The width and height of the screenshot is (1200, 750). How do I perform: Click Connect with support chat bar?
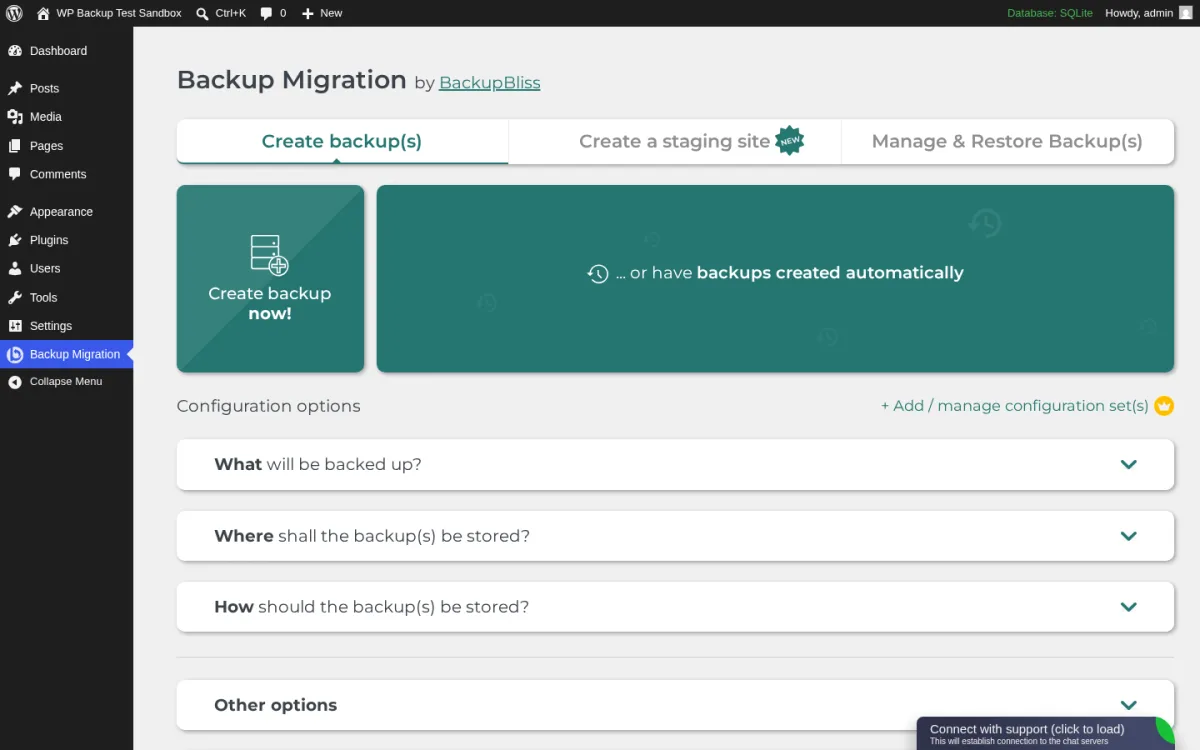tap(1046, 734)
